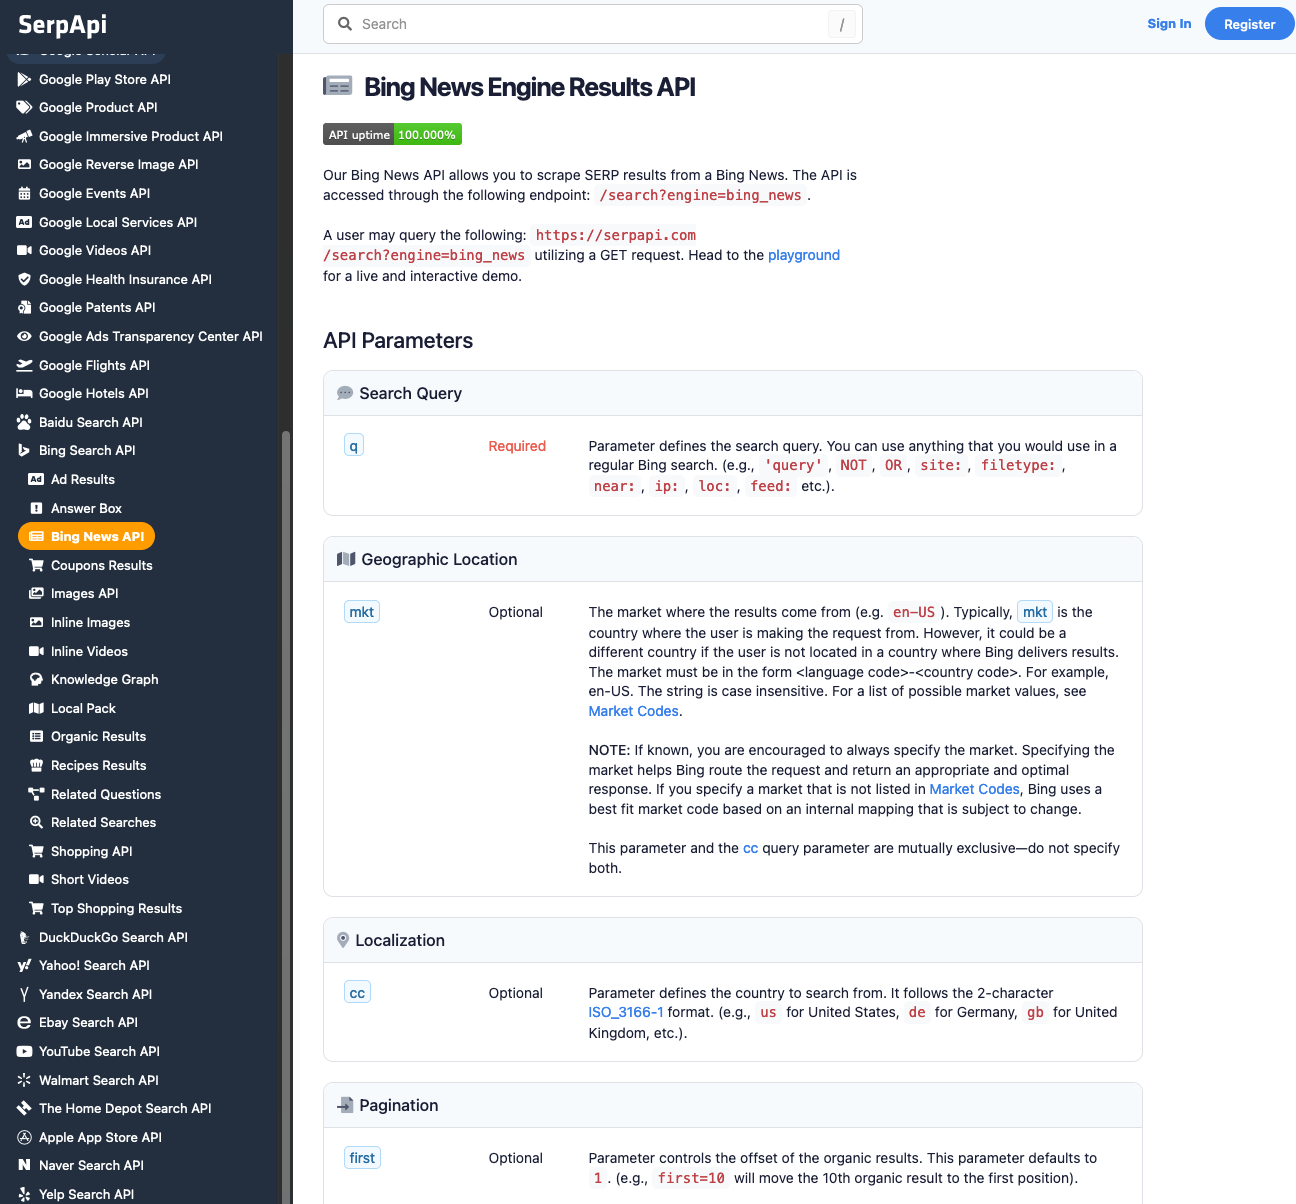The height and width of the screenshot is (1204, 1296).
Task: Click the Walmart Search API spark icon
Action: pyautogui.click(x=24, y=1080)
